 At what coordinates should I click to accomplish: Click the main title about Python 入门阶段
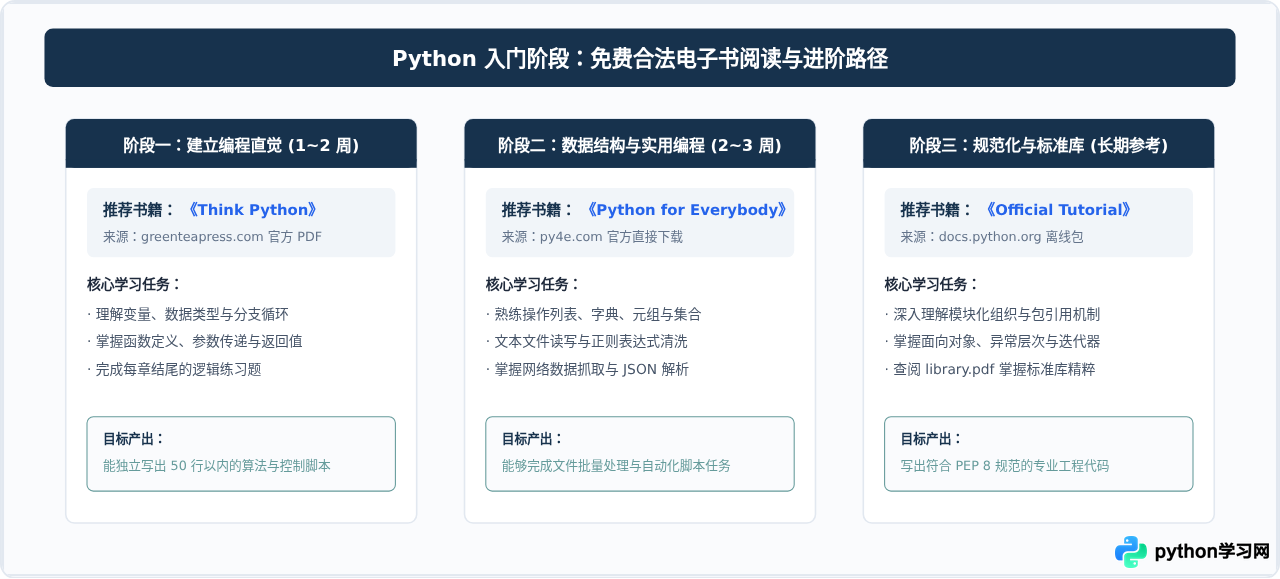[x=640, y=59]
